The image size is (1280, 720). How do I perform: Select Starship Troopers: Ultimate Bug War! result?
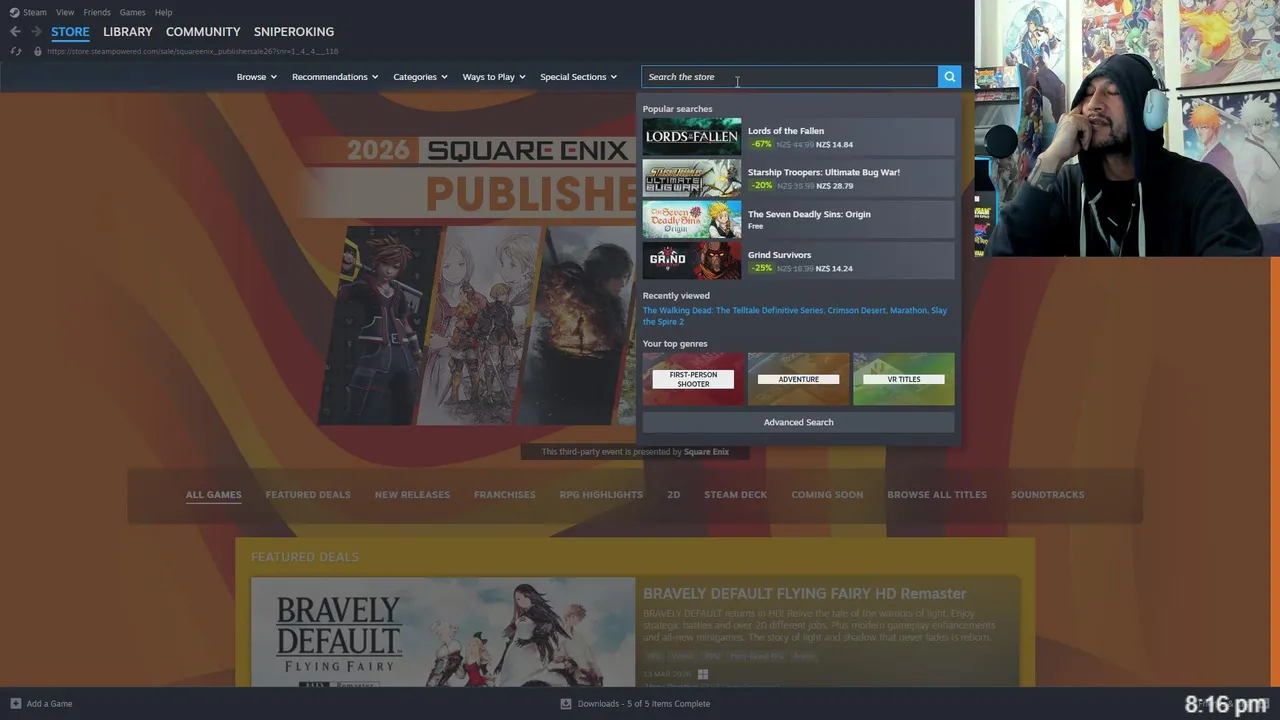tap(798, 178)
